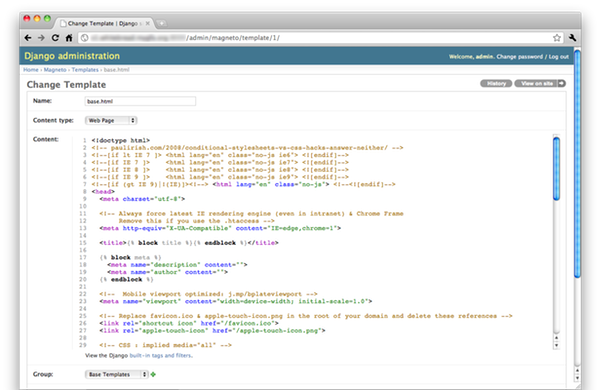This screenshot has height=390, width=600.
Task: Click apple-touch-icon link line 27
Action: (x=212, y=331)
